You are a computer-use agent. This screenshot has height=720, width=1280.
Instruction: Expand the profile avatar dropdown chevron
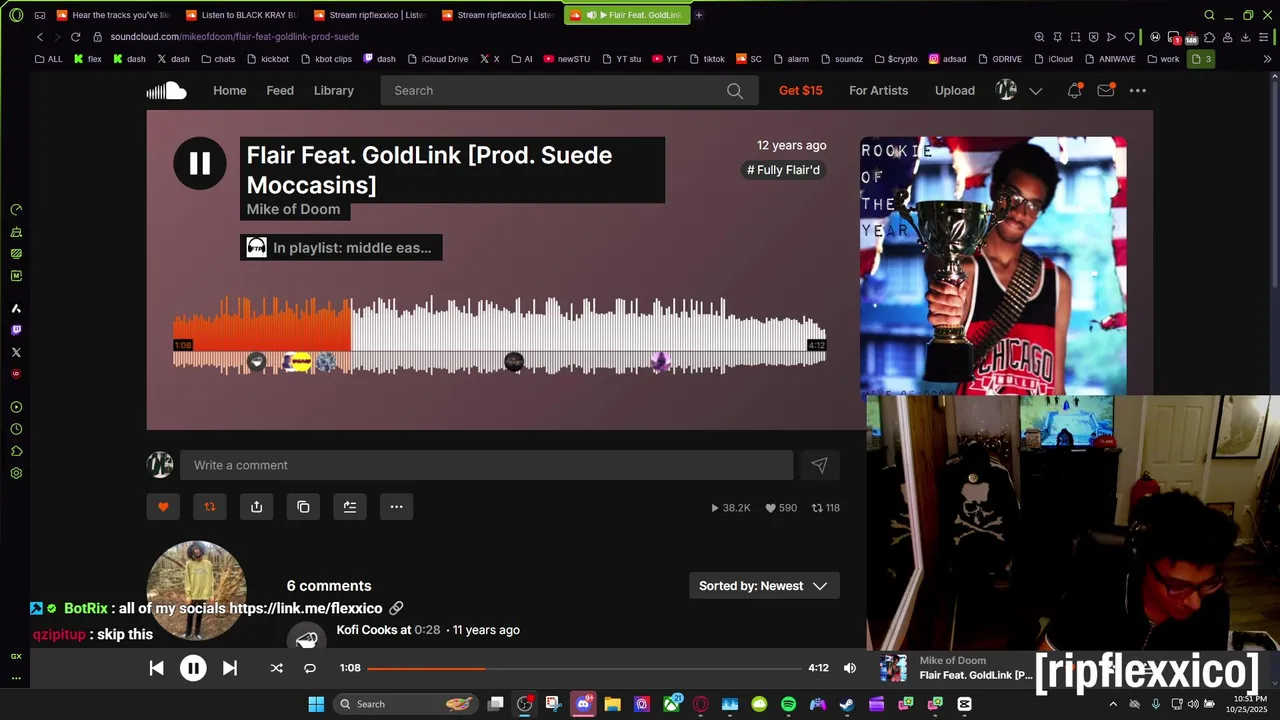pos(1036,91)
